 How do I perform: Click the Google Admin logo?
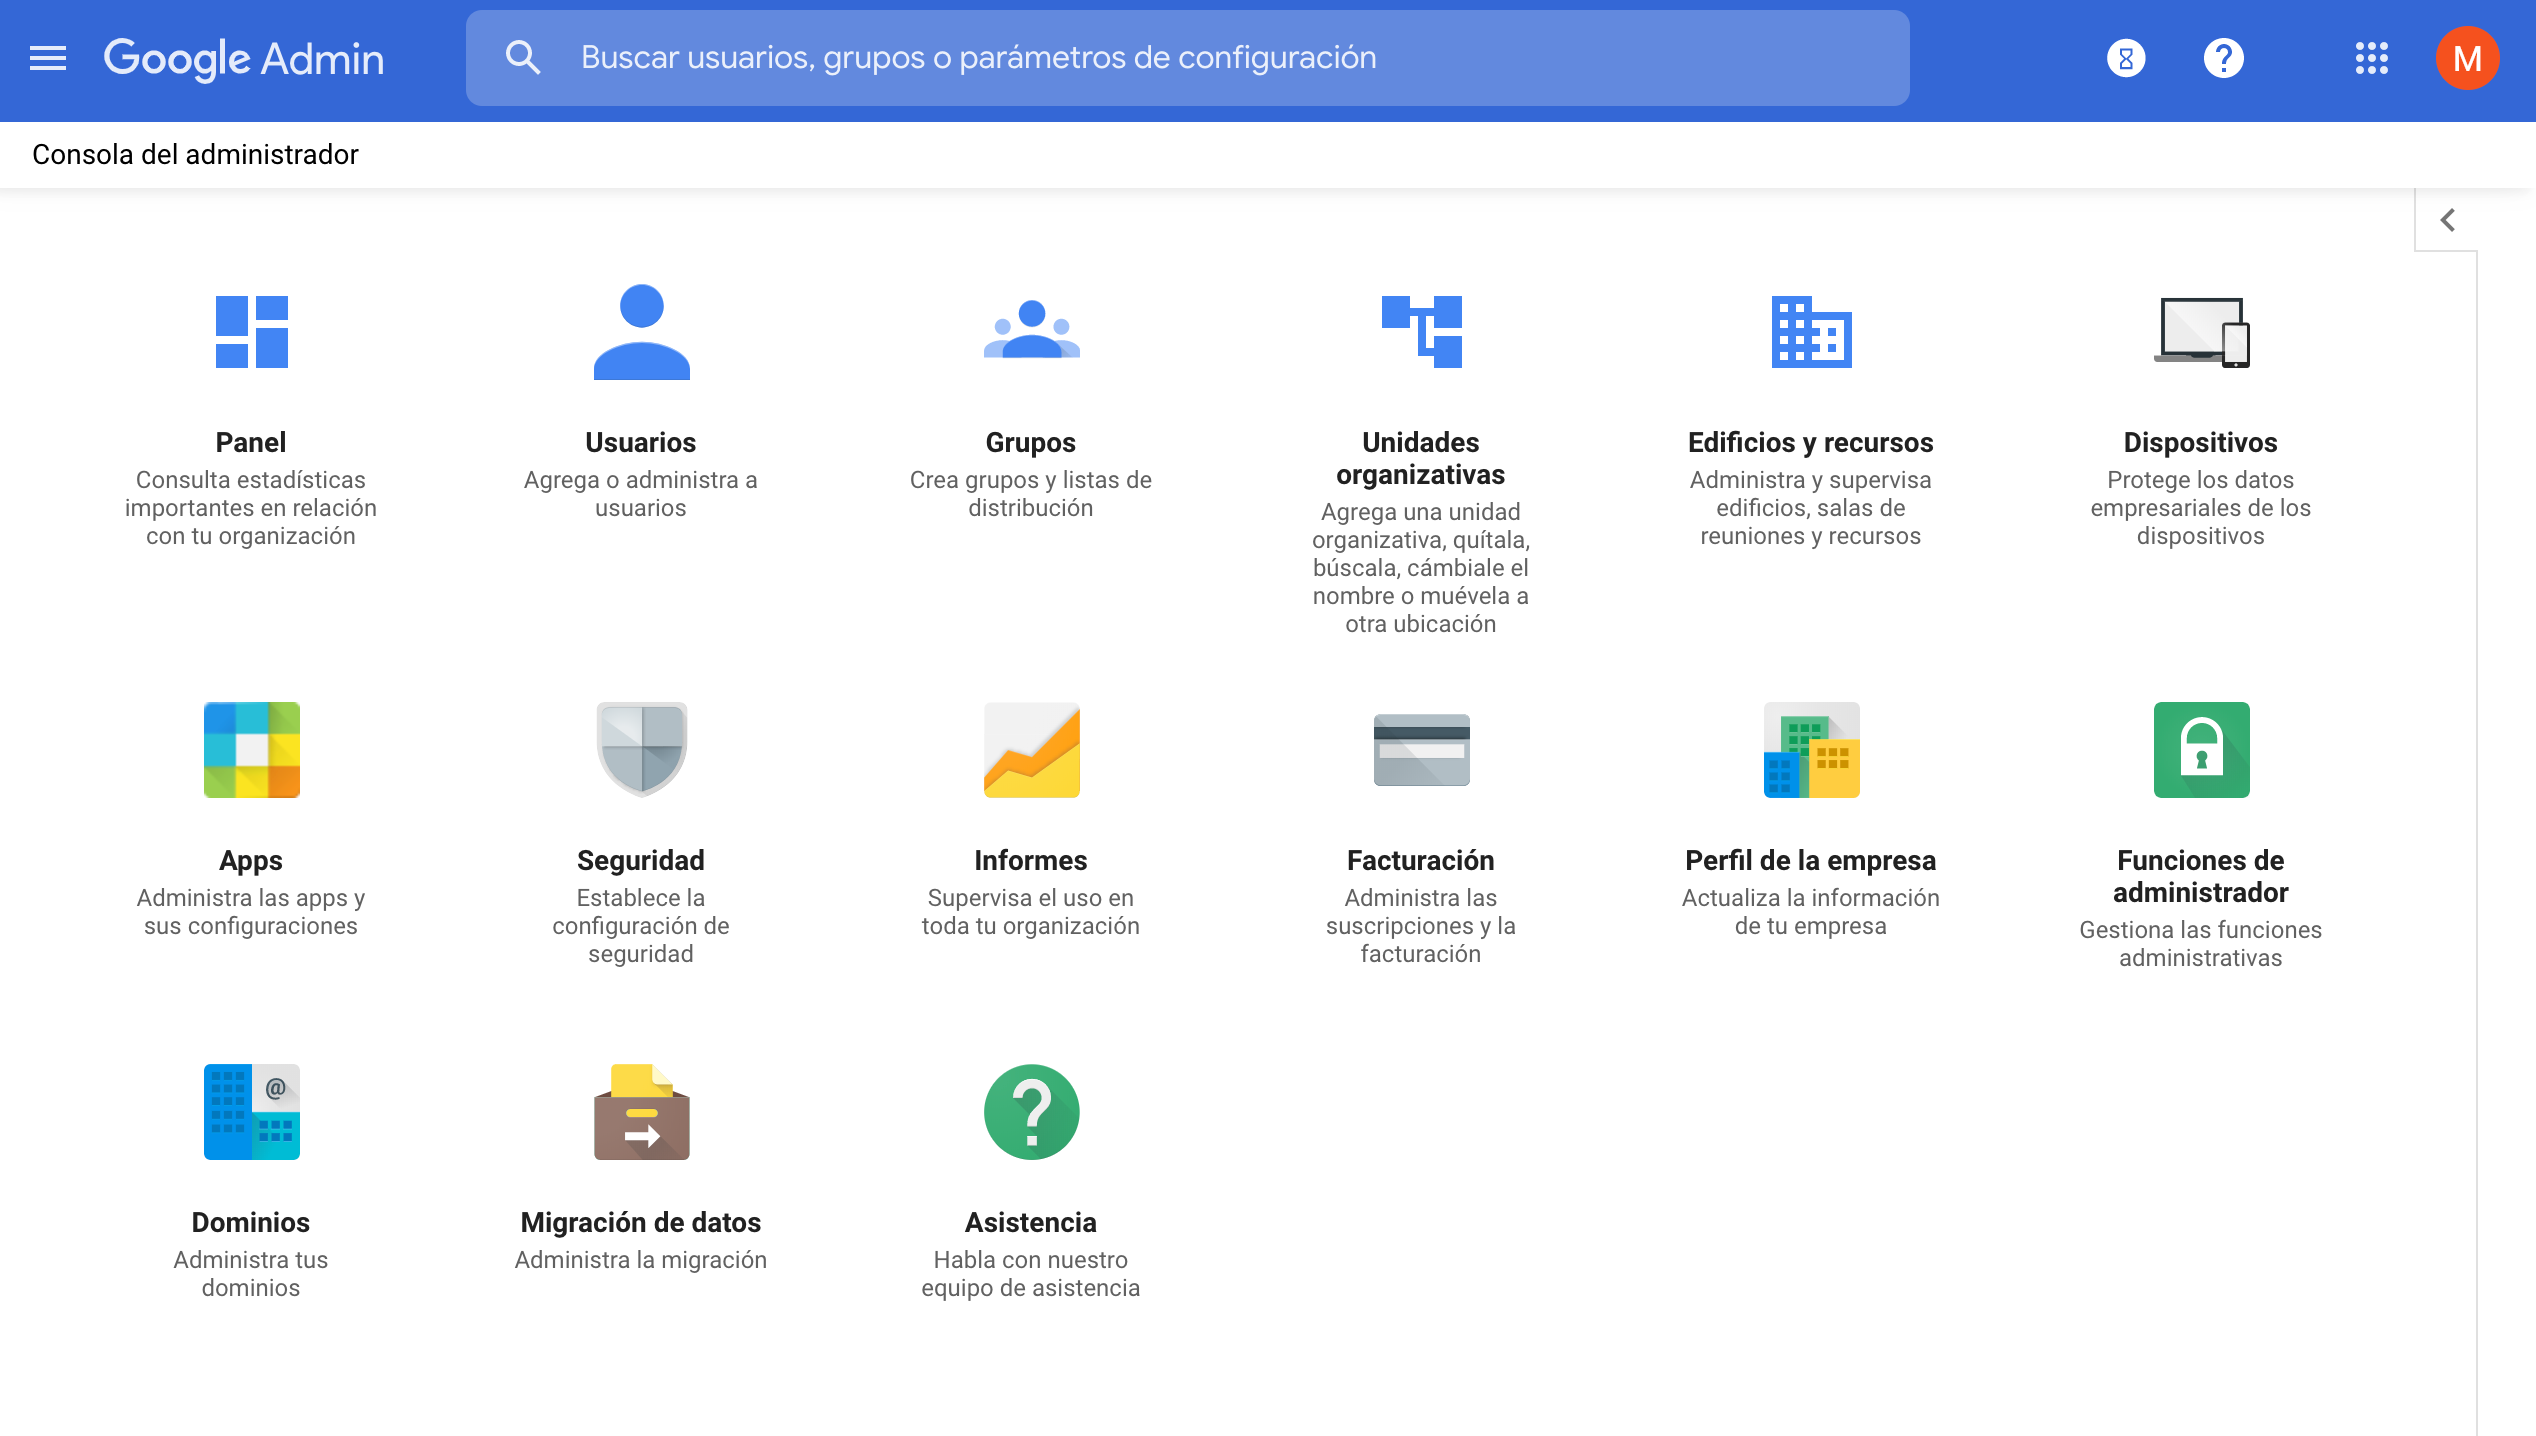tap(244, 59)
